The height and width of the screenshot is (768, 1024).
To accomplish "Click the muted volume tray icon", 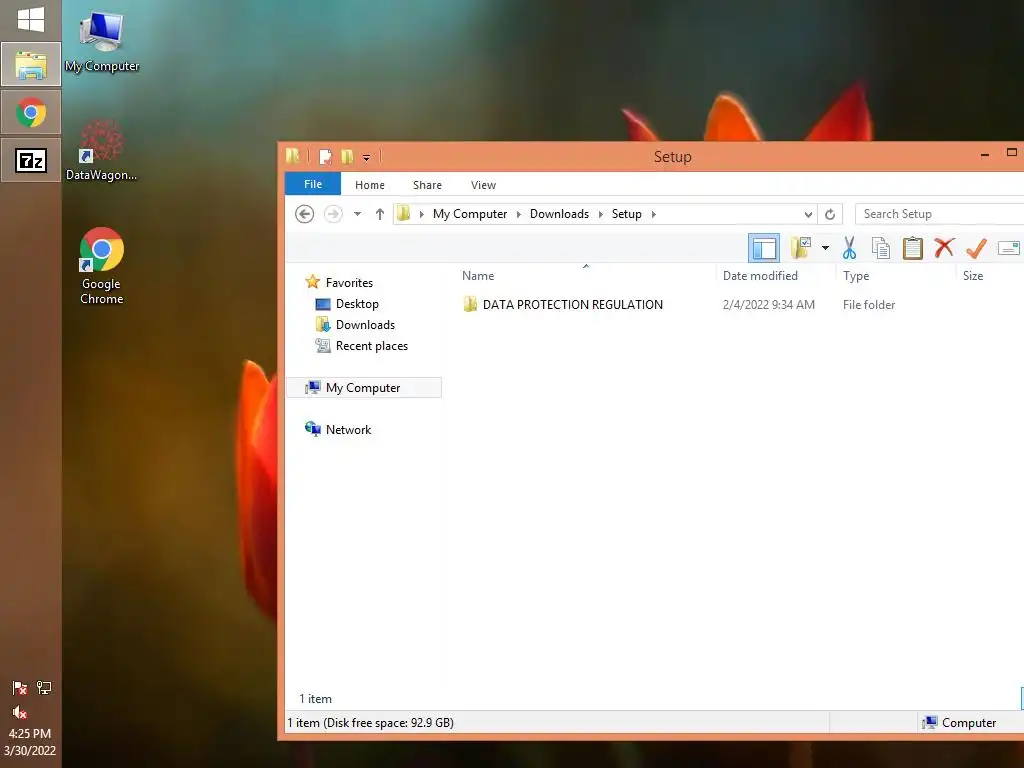I will [x=20, y=711].
